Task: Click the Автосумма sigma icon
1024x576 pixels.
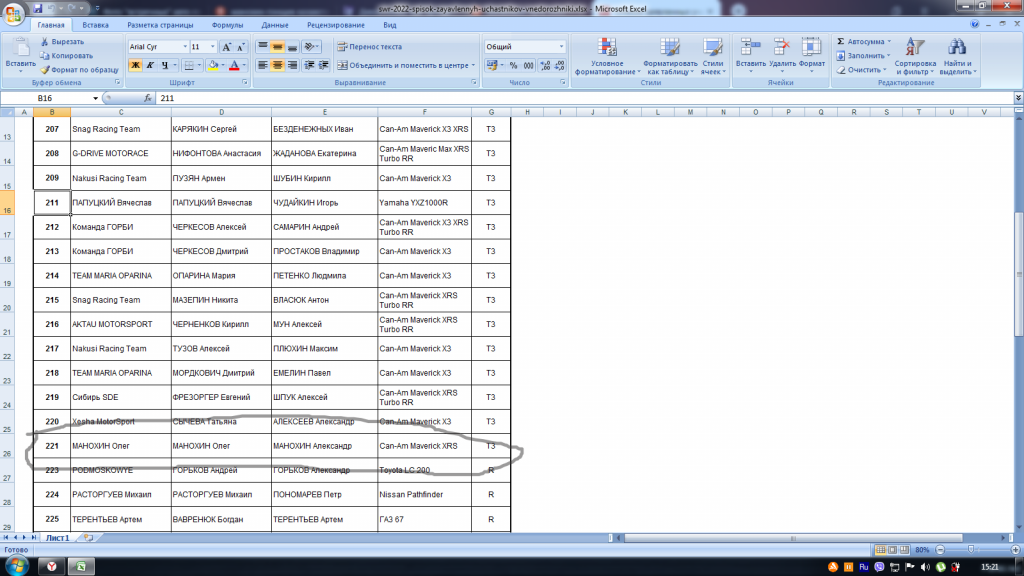Action: click(x=842, y=42)
